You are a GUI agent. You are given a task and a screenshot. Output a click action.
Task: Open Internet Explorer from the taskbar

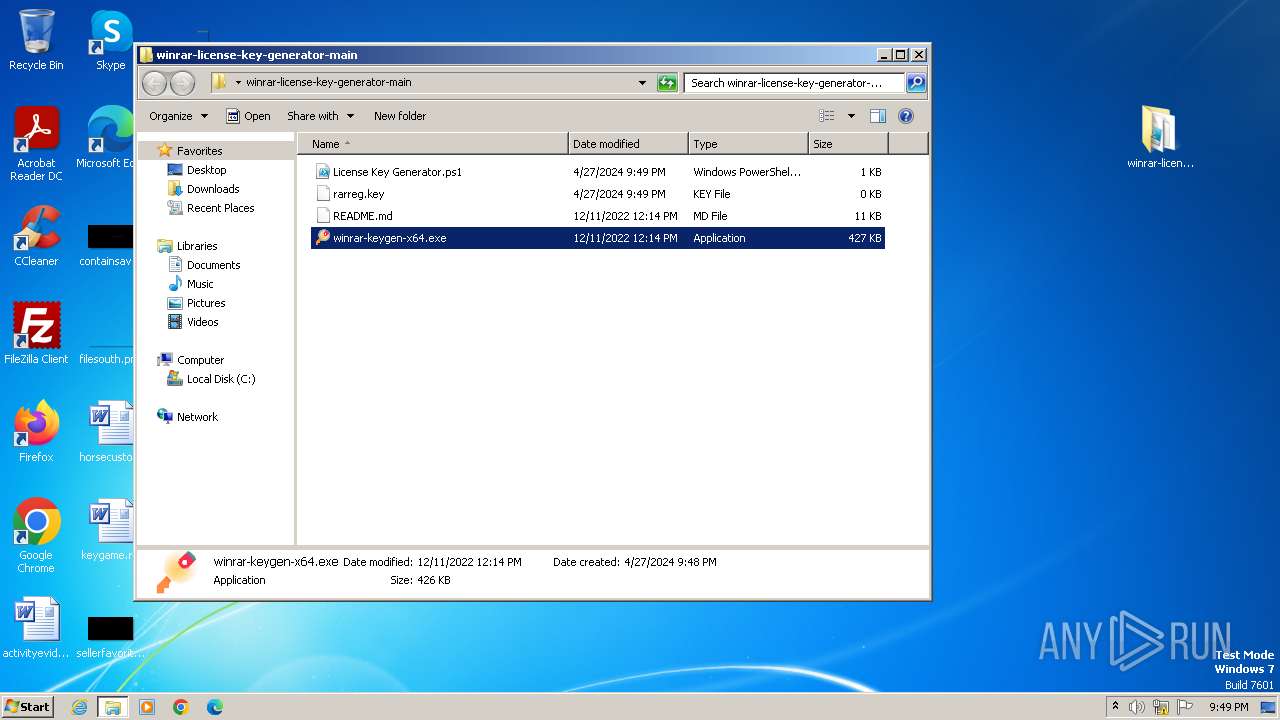point(80,707)
